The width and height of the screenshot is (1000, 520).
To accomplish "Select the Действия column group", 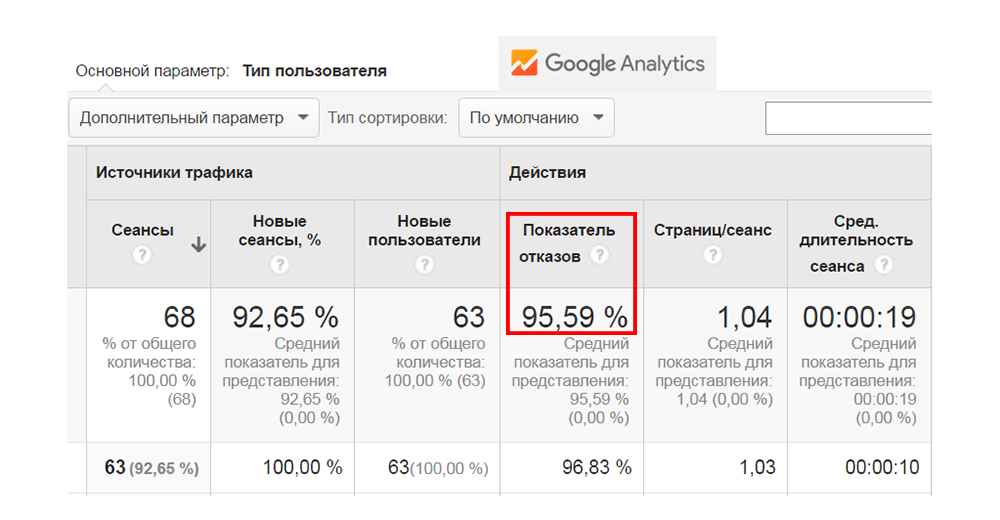I will pos(547,172).
